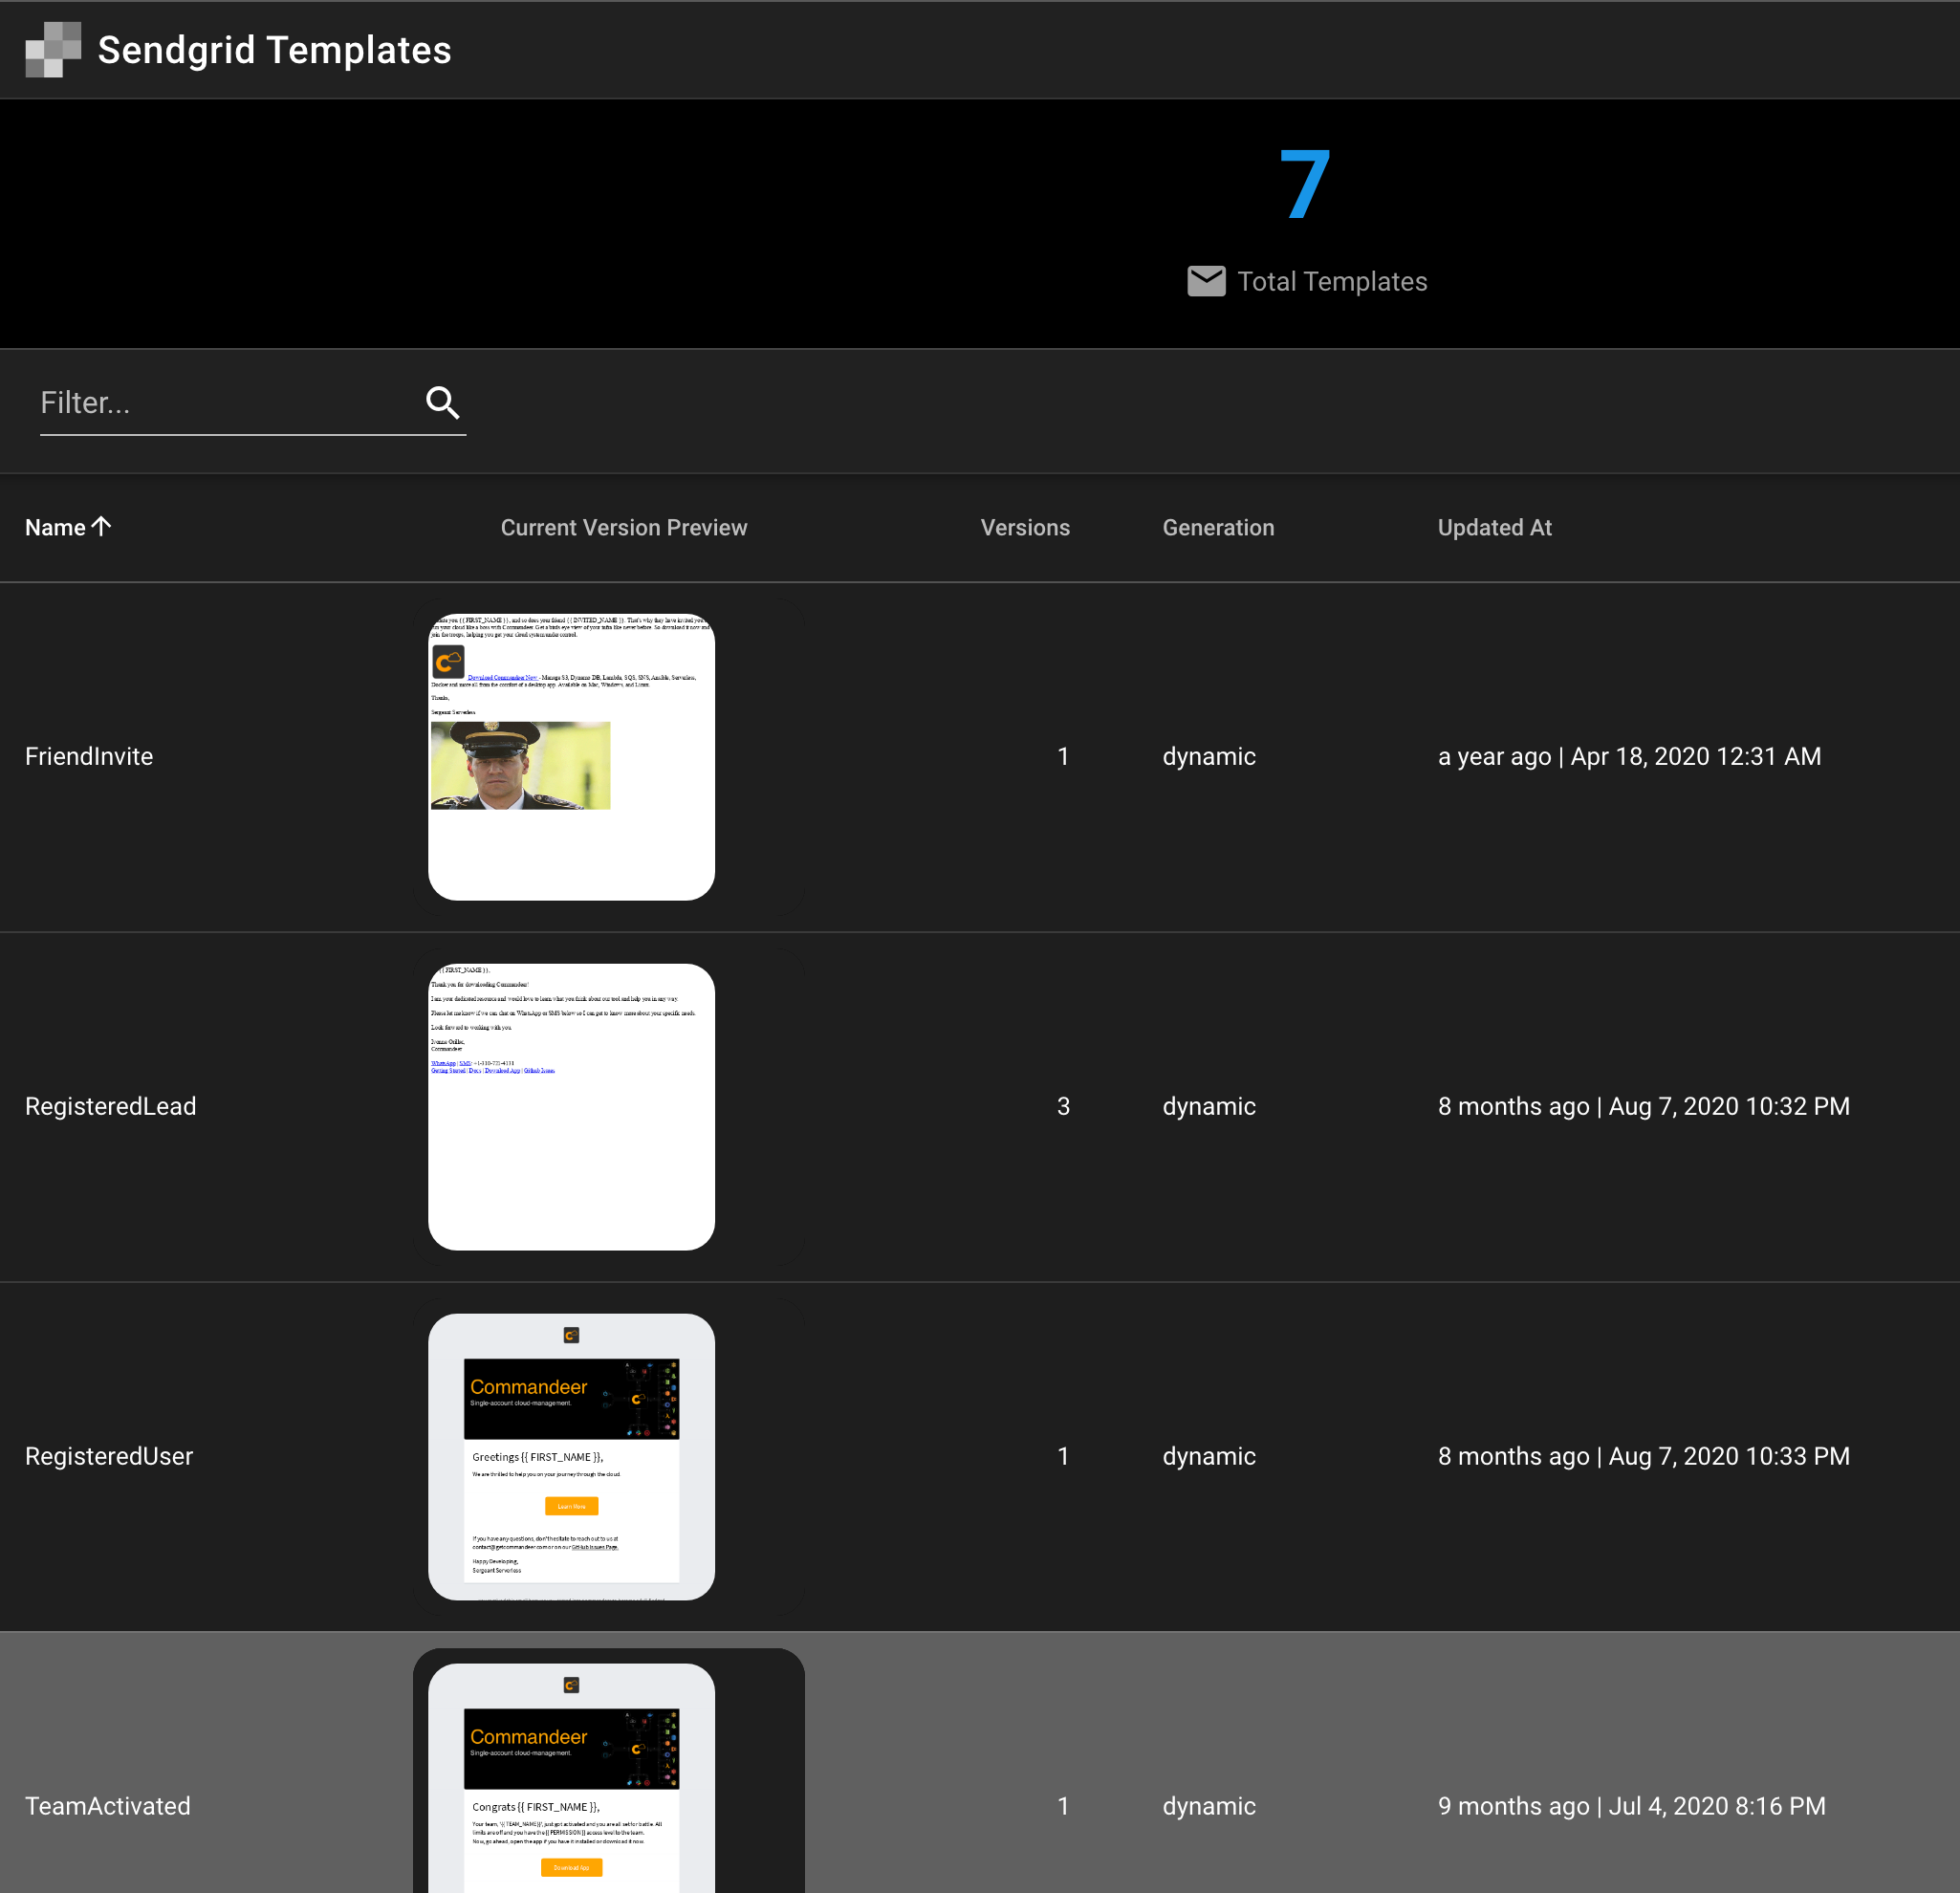1960x1893 pixels.
Task: Select the TeamActivated template name
Action: point(108,1807)
